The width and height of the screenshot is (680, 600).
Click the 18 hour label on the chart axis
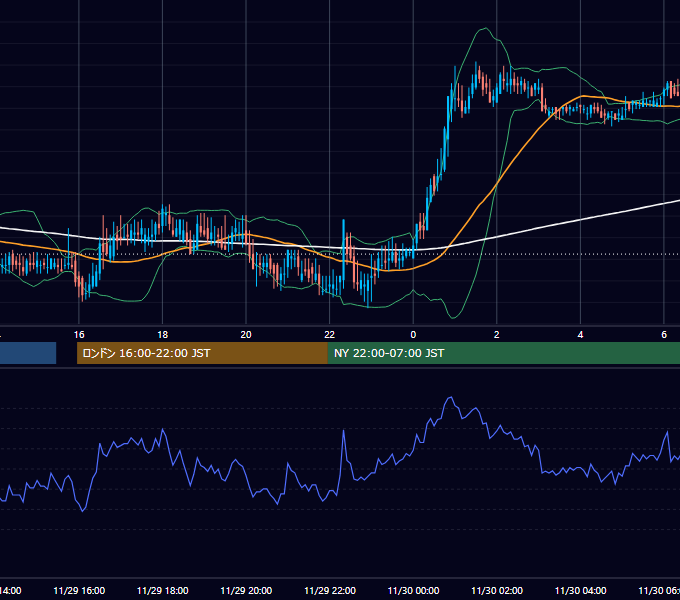[163, 335]
